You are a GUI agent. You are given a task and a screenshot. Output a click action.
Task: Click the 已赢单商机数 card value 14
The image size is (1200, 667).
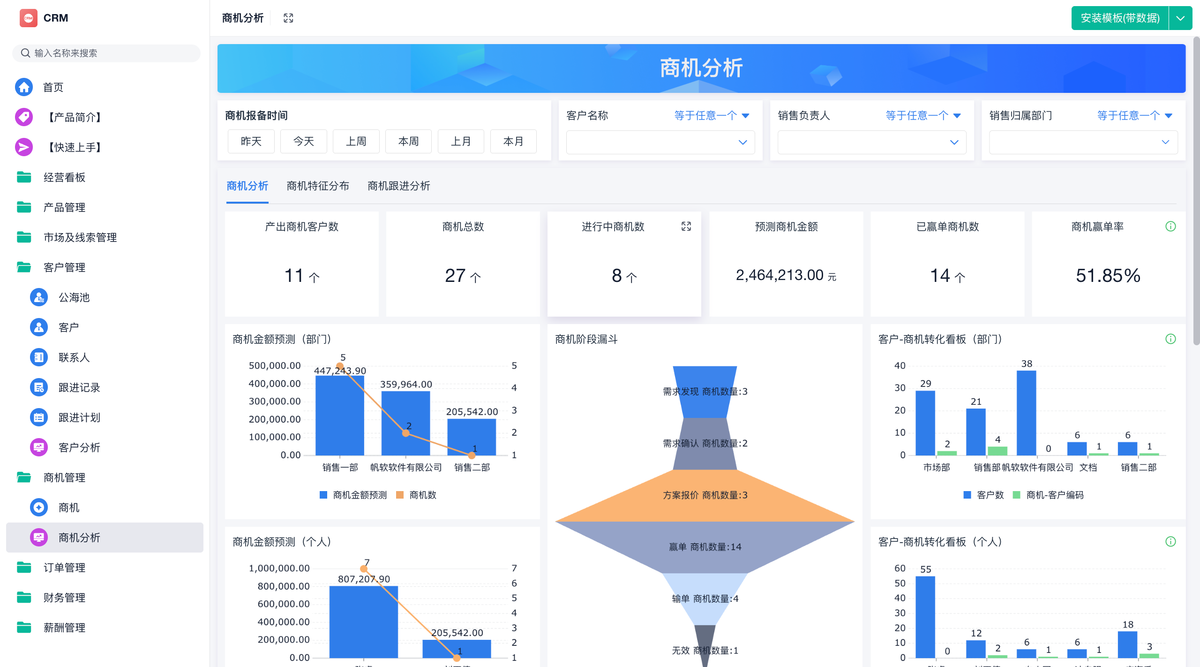point(940,276)
